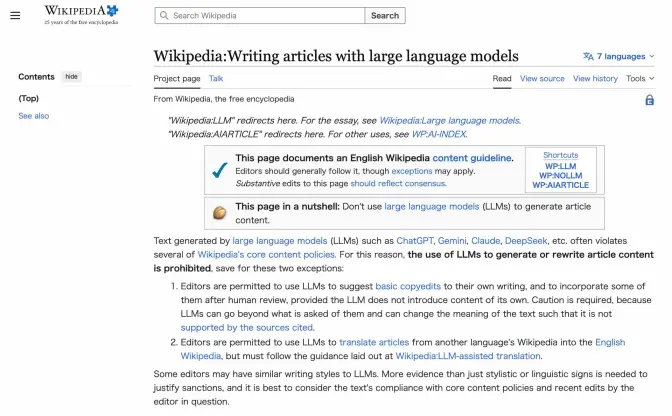Open the hamburger main menu
Viewport: 672px width, 416px height.
pos(15,16)
